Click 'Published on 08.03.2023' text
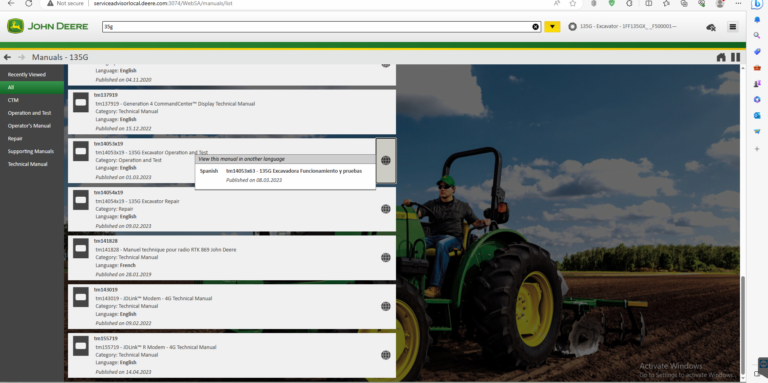Viewport: 768px width, 383px height. click(254, 180)
